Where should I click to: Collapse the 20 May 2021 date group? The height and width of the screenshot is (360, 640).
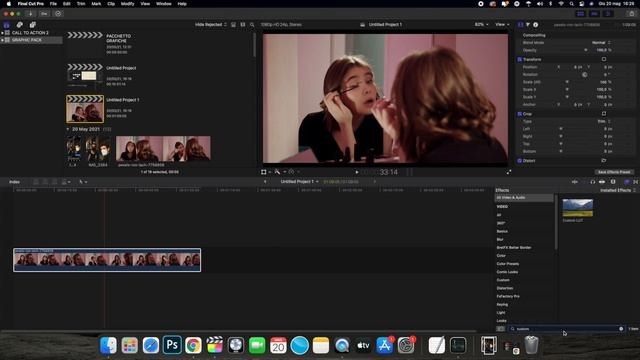pyautogui.click(x=68, y=129)
